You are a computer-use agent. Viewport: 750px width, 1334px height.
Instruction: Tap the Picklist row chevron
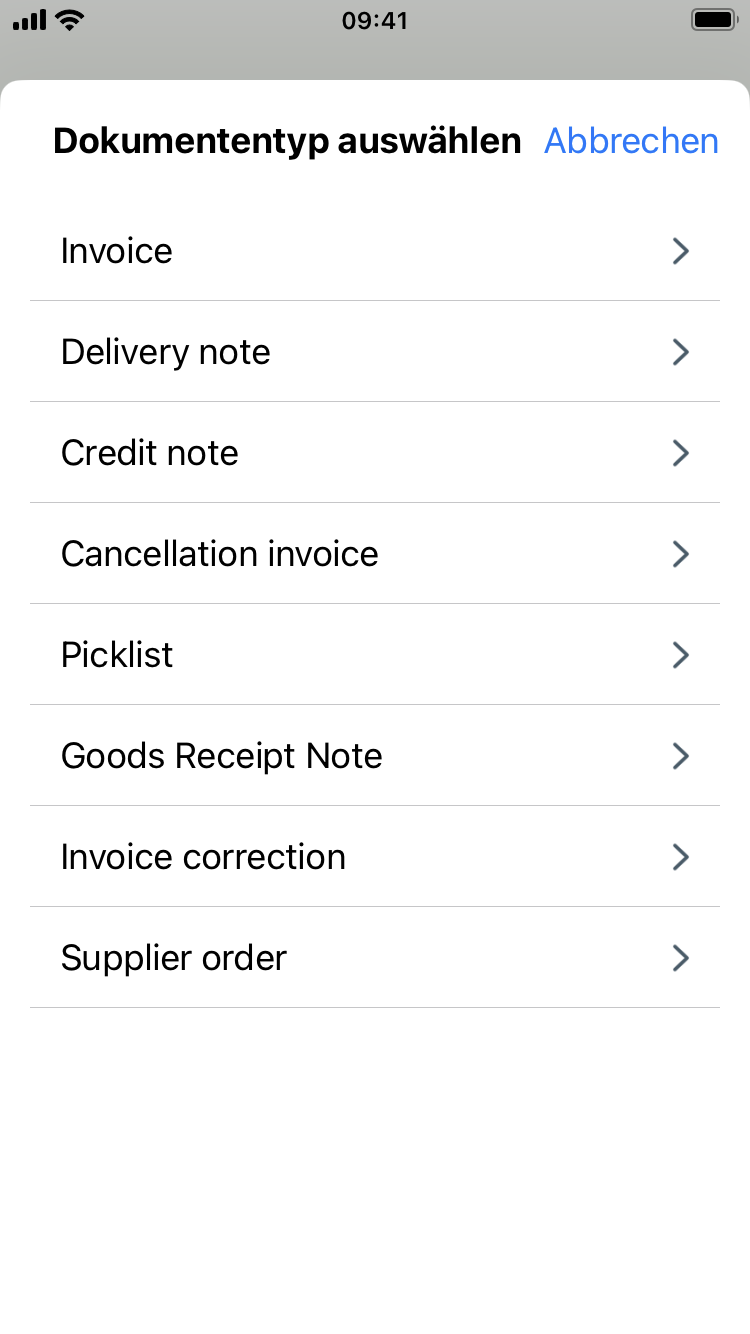pyautogui.click(x=681, y=655)
